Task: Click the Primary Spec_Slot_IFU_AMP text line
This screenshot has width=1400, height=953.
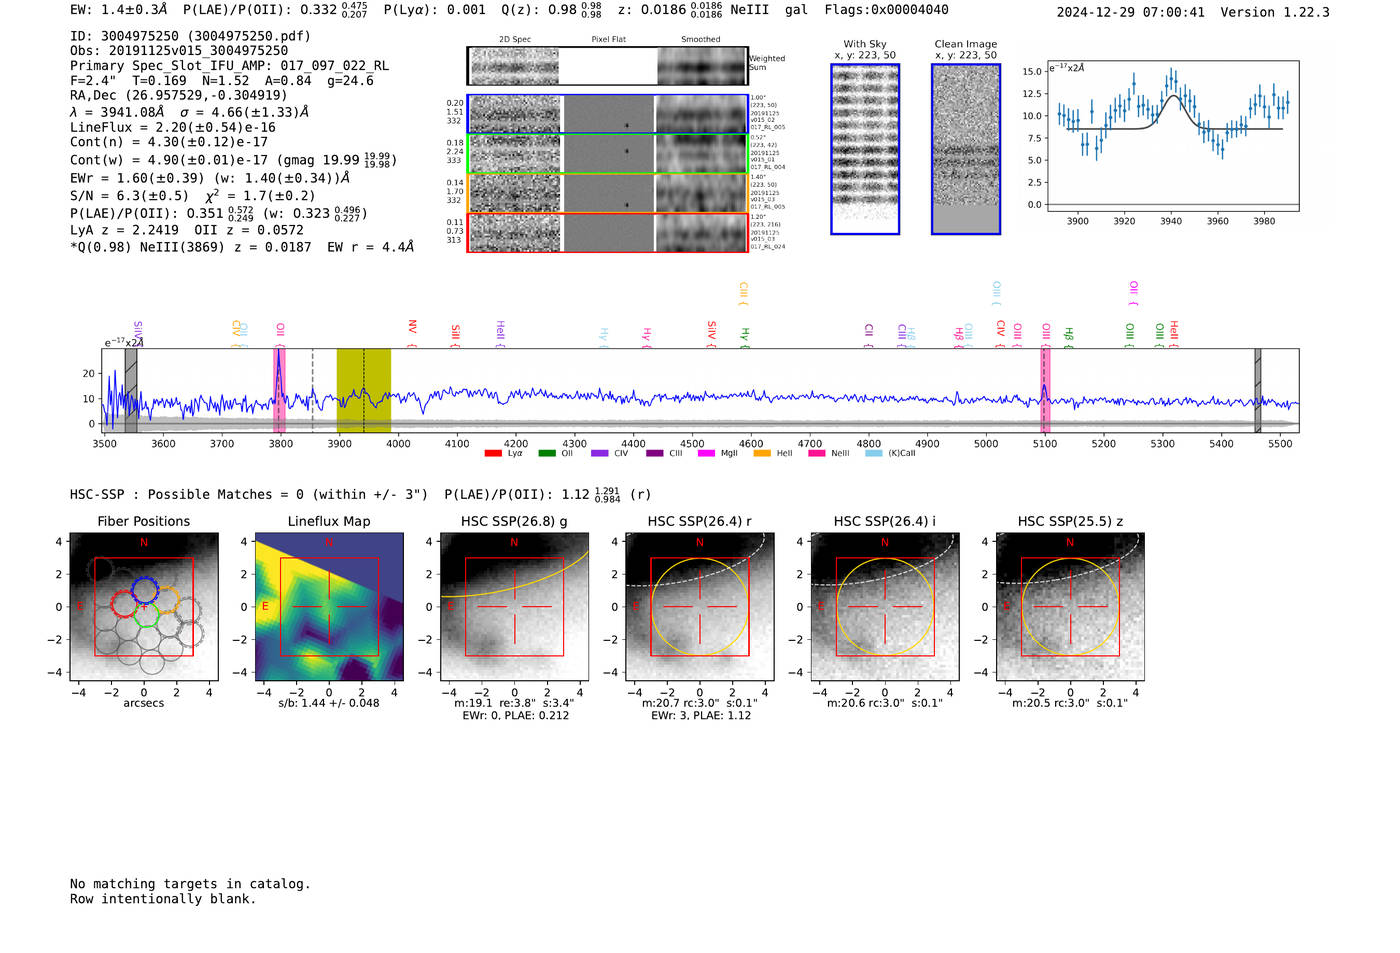Action: [x=229, y=66]
